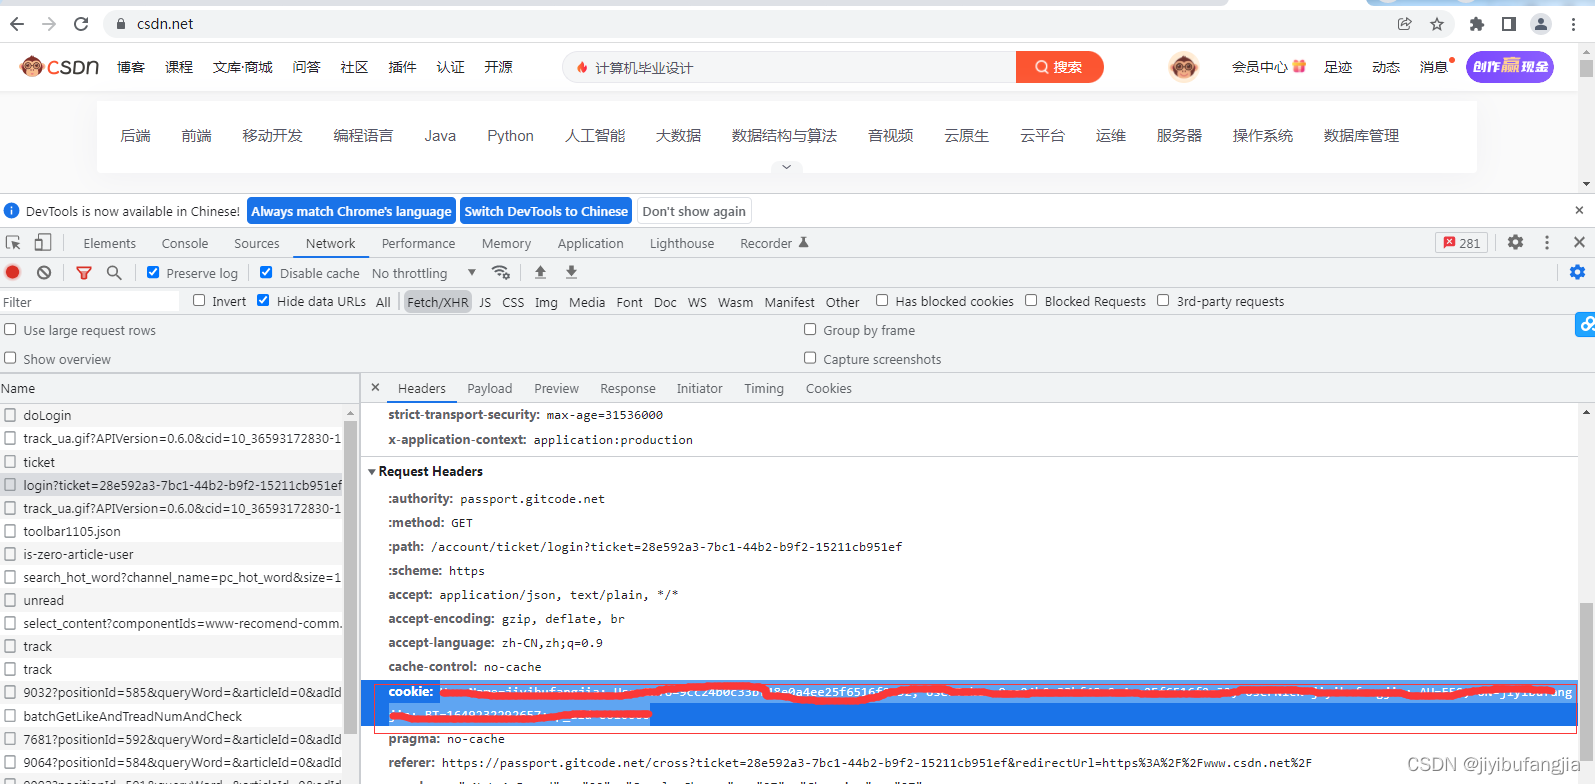Screen dimensions: 1595x784
Task: Stop recording network log (red button)
Action: click(x=13, y=272)
